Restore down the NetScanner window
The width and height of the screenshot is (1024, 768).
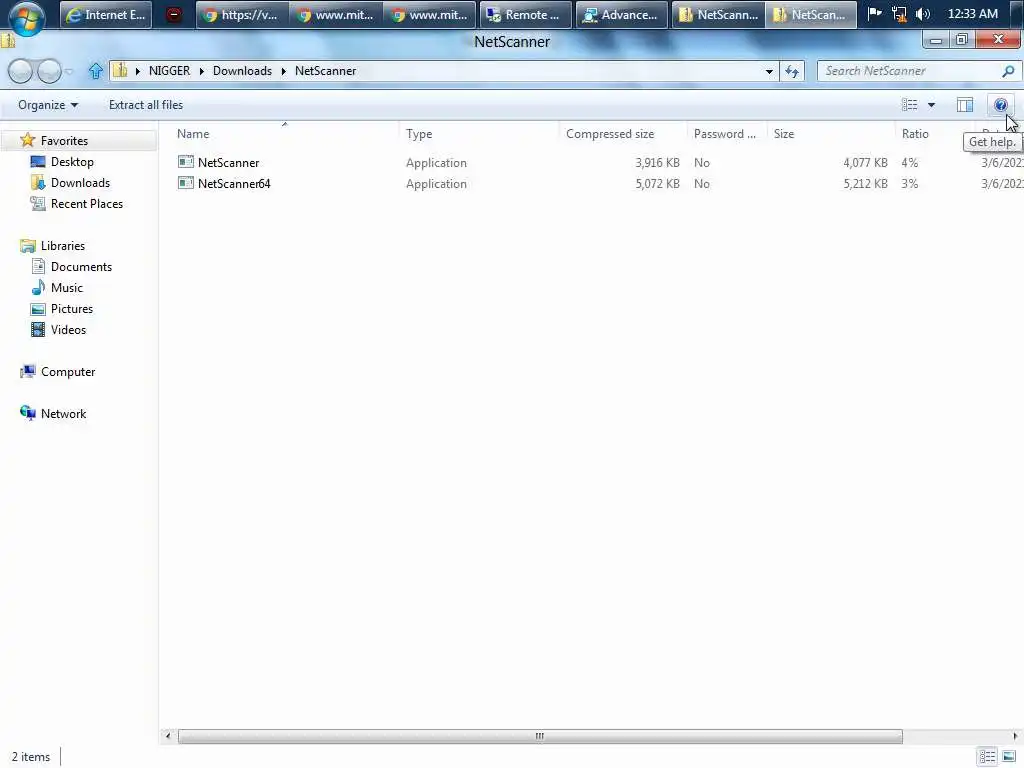click(962, 40)
